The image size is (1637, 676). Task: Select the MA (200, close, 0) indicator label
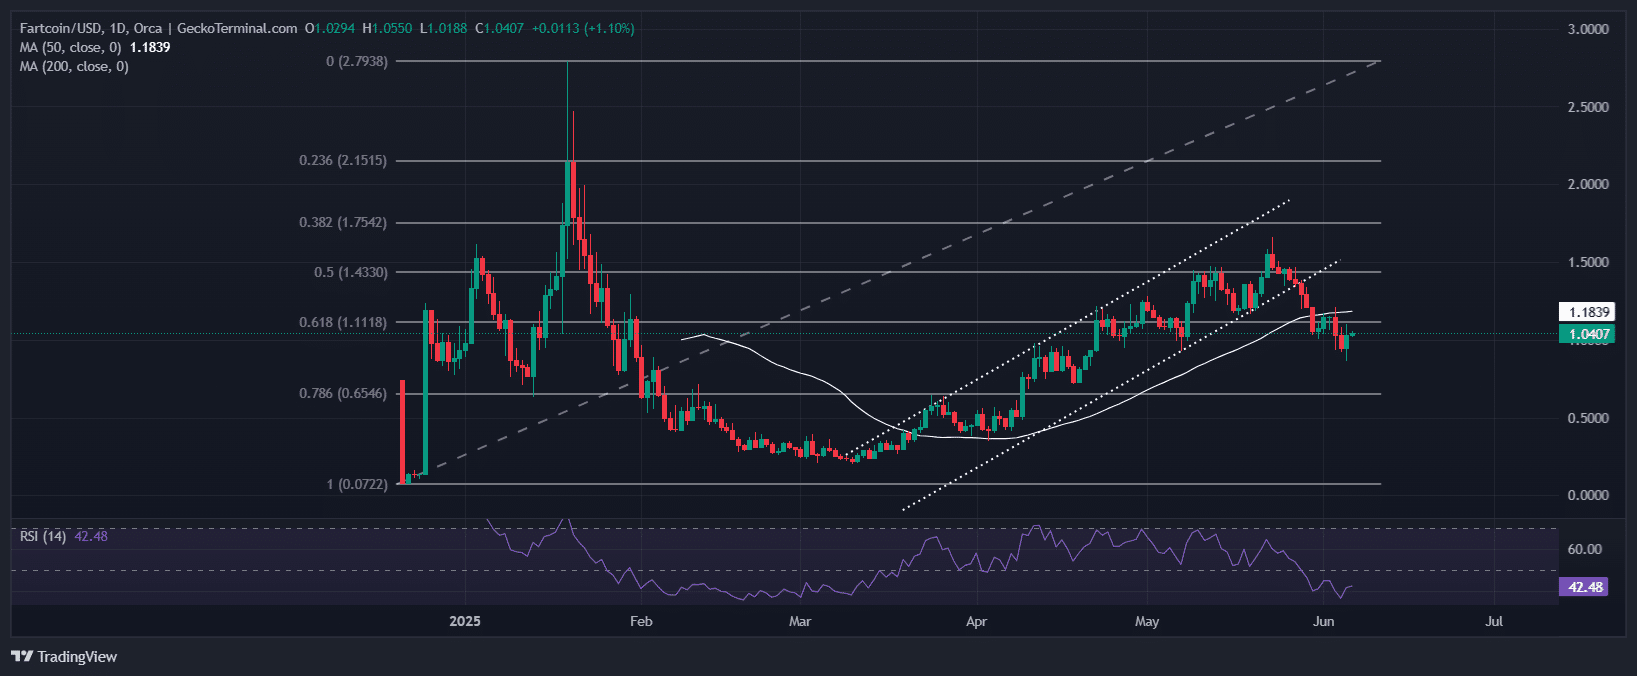[74, 66]
